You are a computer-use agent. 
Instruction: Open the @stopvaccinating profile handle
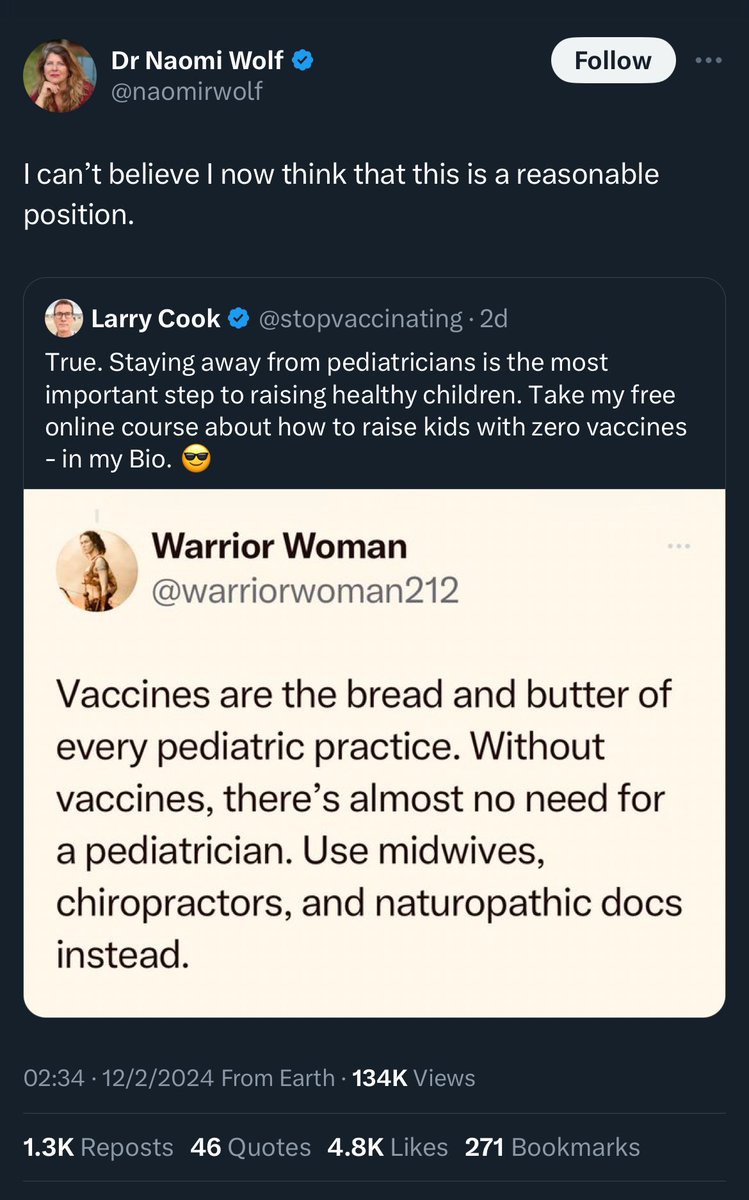tap(360, 319)
